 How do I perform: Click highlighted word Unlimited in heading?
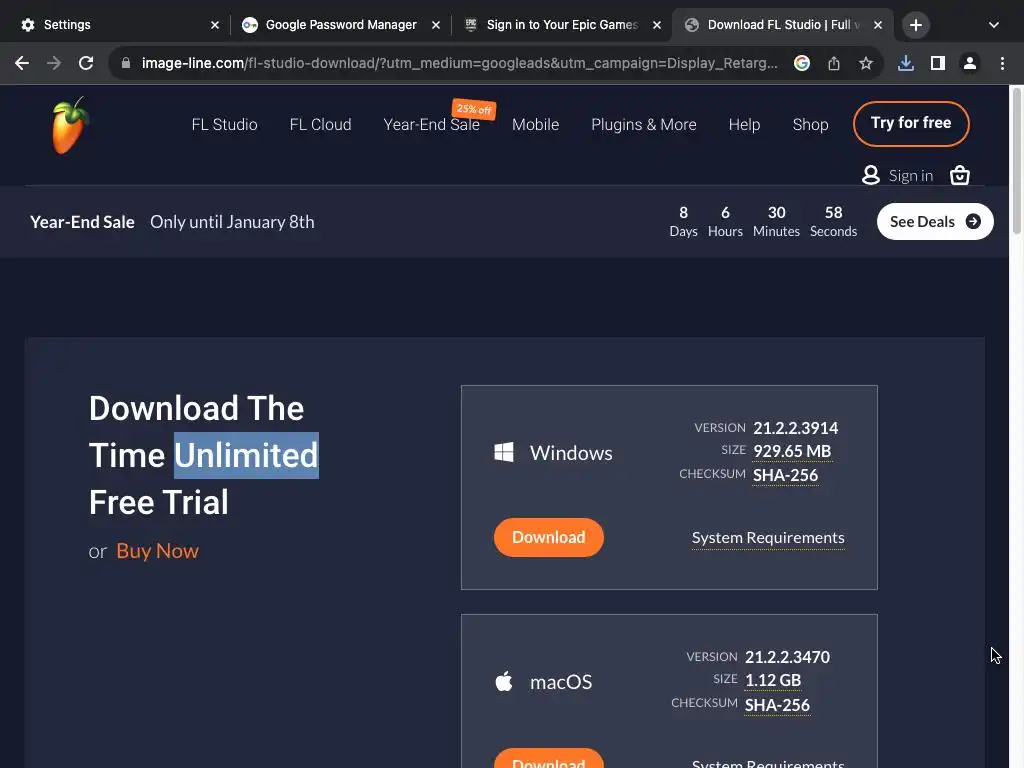pyautogui.click(x=246, y=455)
